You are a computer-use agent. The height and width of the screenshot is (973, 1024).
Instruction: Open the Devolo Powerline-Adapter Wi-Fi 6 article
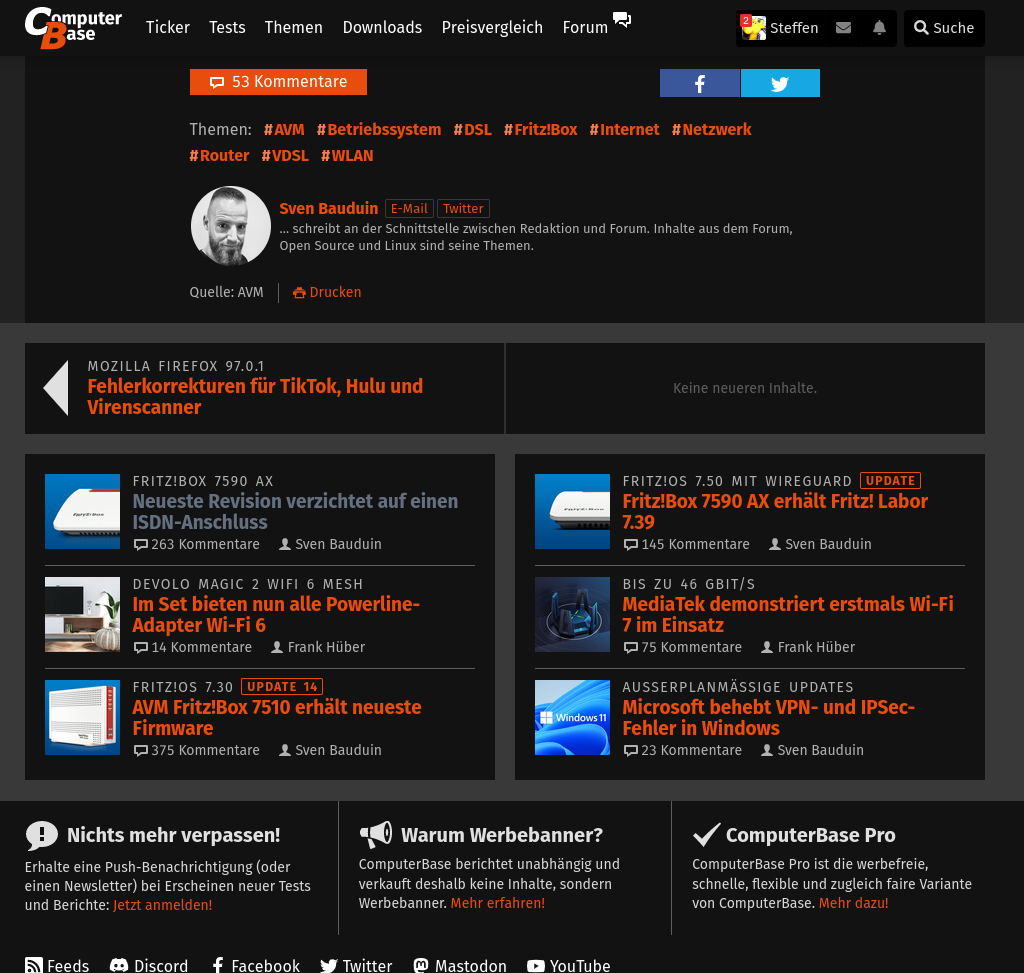click(276, 614)
